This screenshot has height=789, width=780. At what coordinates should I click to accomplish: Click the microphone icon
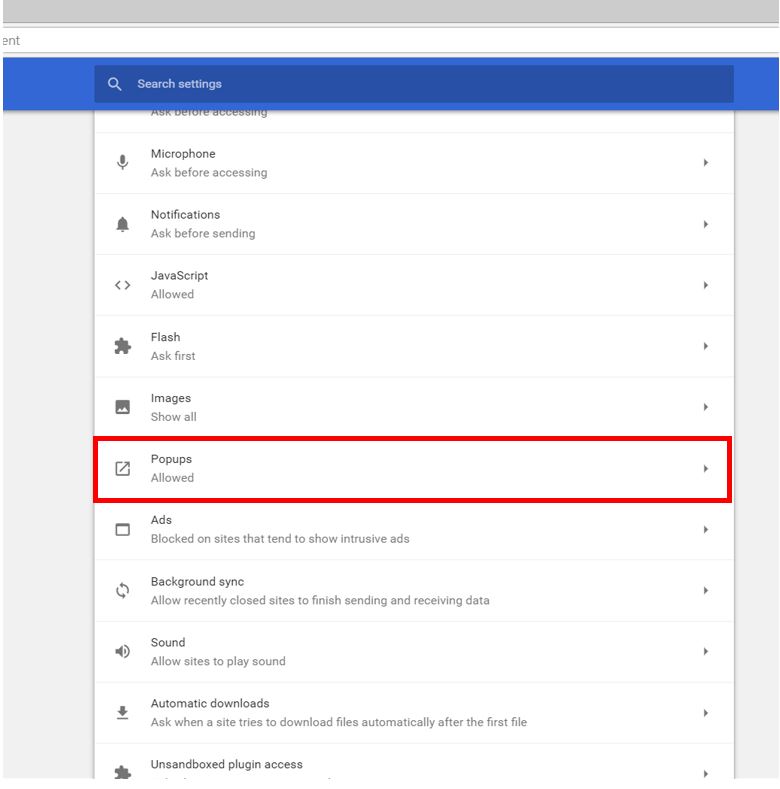coord(122,163)
